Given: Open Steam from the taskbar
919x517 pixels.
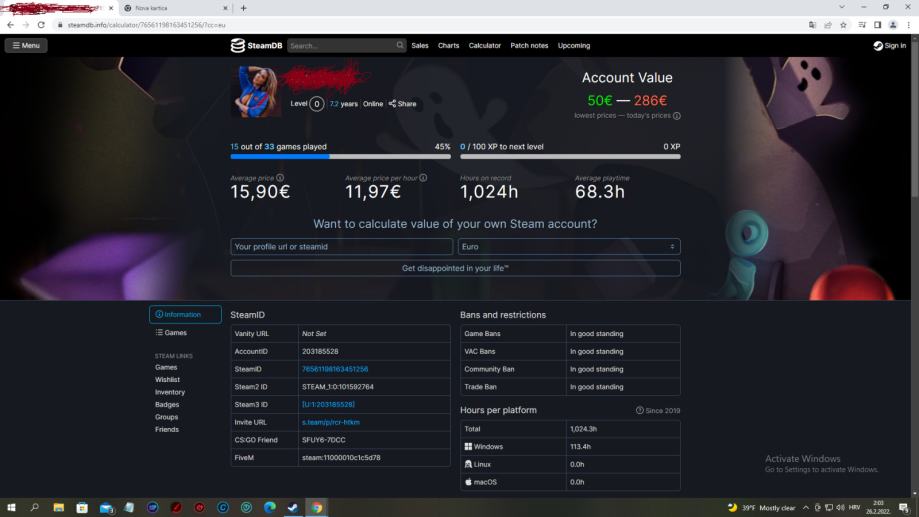Looking at the screenshot, I should (x=293, y=508).
